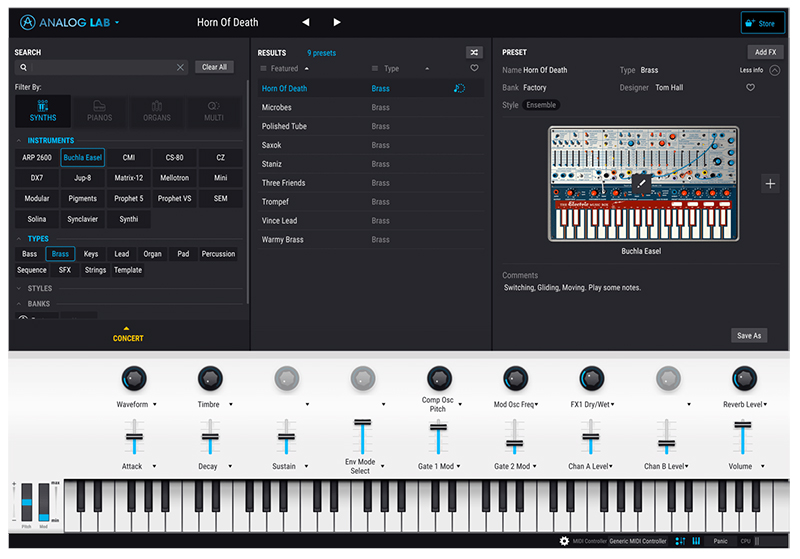Click the Clear All button

(x=214, y=67)
